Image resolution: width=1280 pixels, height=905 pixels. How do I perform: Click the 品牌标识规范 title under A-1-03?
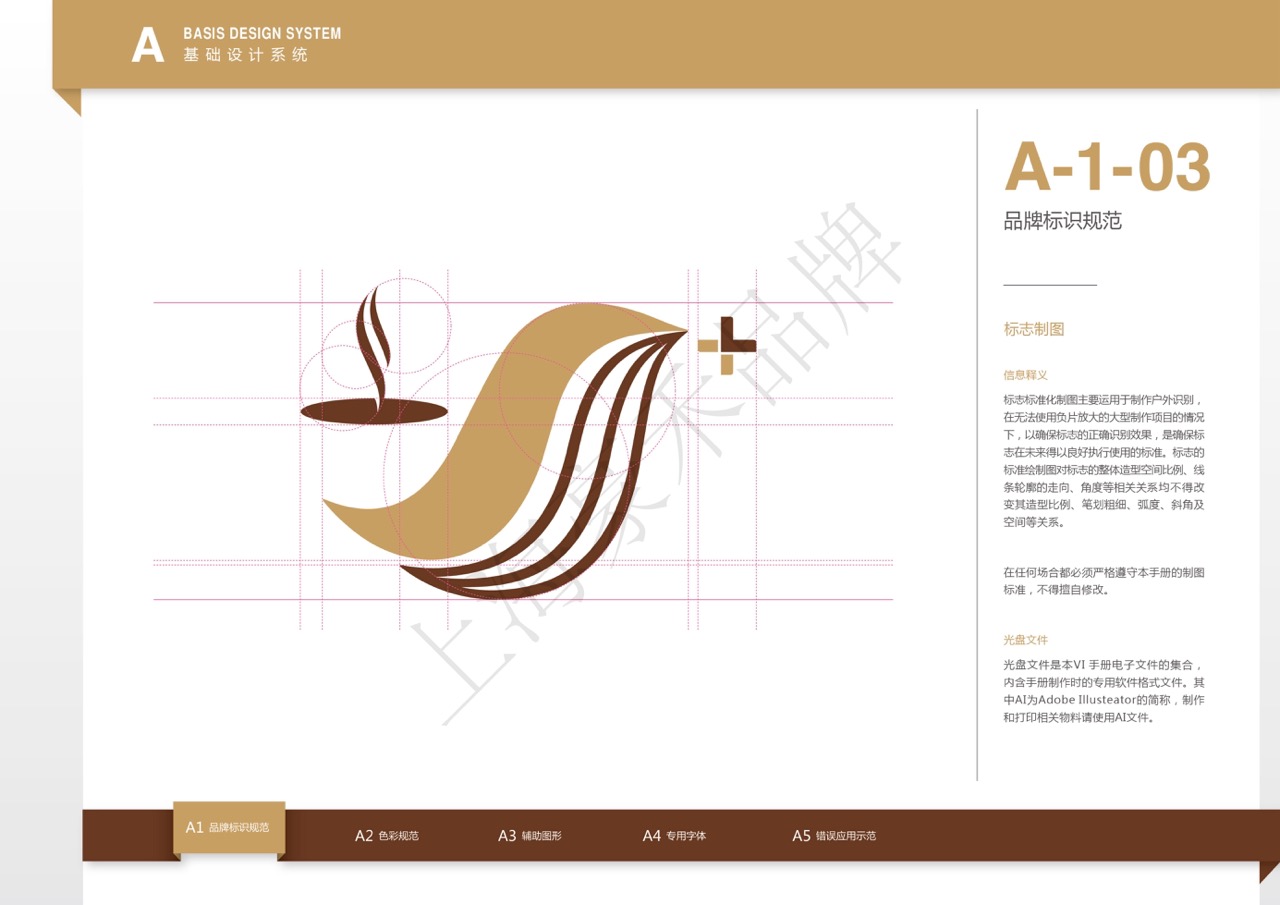point(1062,221)
